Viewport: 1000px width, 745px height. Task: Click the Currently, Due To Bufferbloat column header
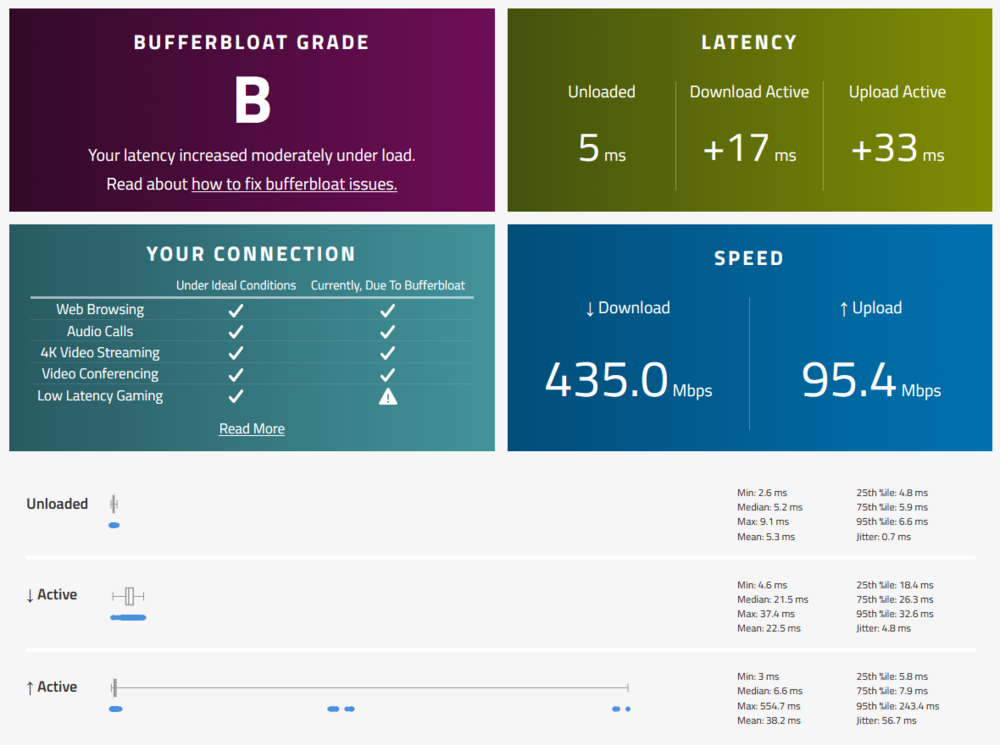coord(387,285)
